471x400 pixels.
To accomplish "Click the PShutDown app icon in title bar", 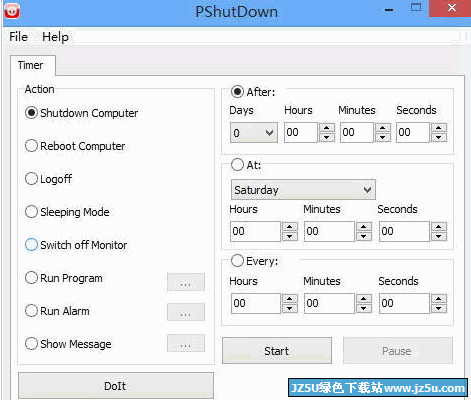I will [12, 10].
